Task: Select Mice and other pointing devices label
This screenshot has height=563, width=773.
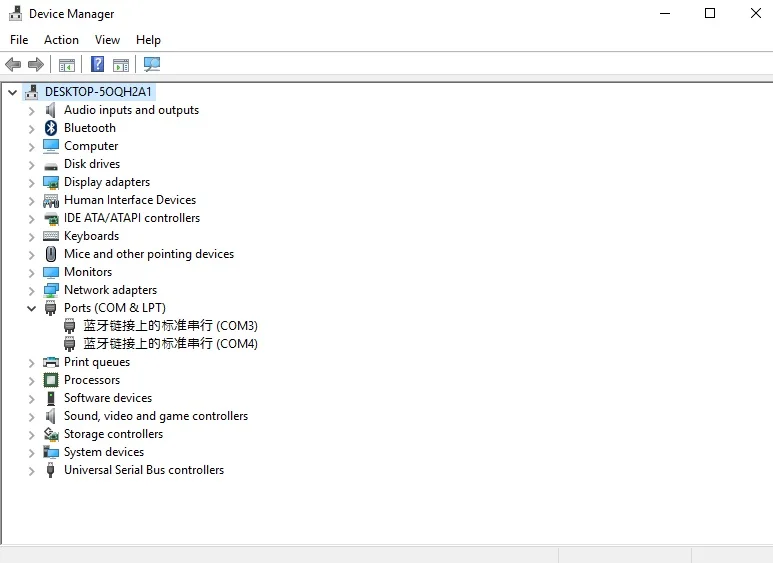Action: click(149, 254)
